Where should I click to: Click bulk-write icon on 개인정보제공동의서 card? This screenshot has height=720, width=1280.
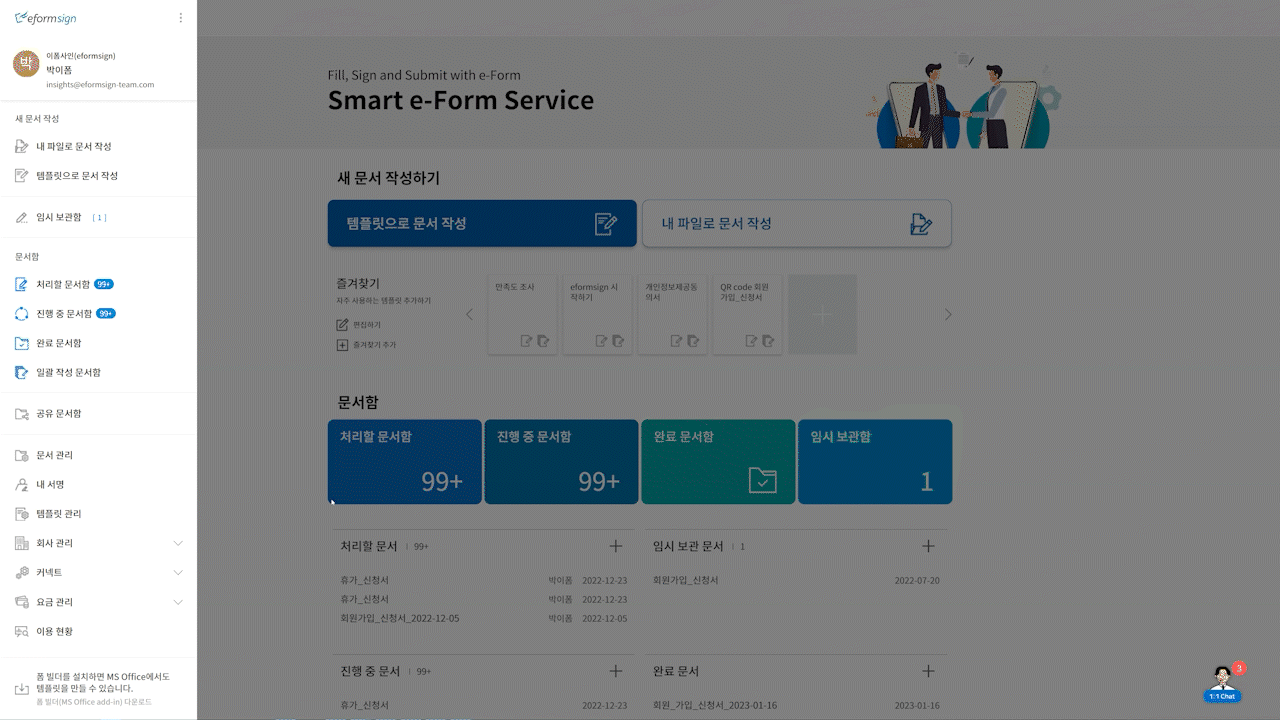pyautogui.click(x=693, y=341)
